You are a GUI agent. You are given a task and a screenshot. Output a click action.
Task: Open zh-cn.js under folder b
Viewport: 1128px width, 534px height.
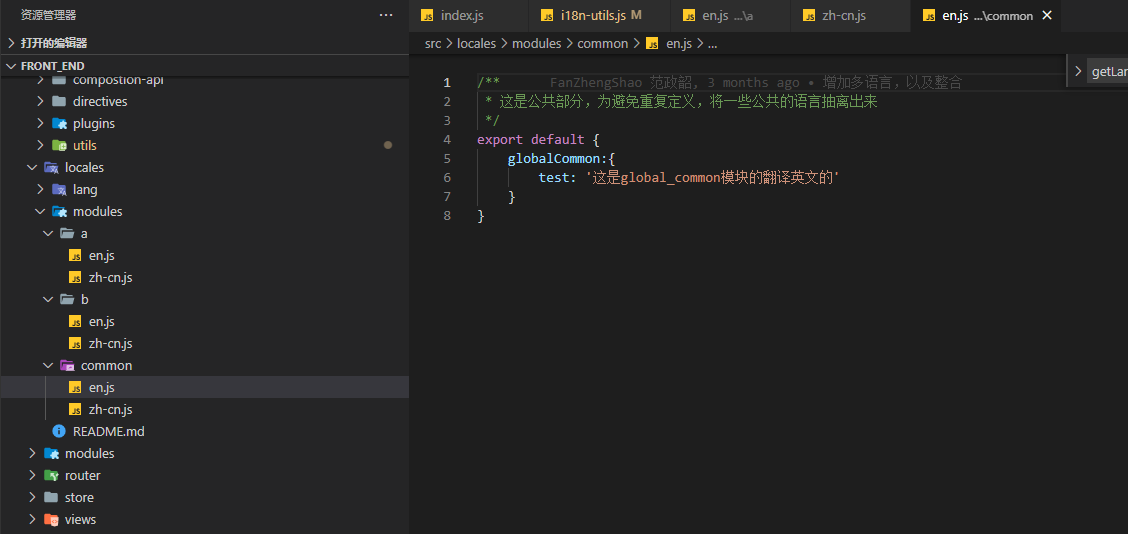tap(110, 343)
